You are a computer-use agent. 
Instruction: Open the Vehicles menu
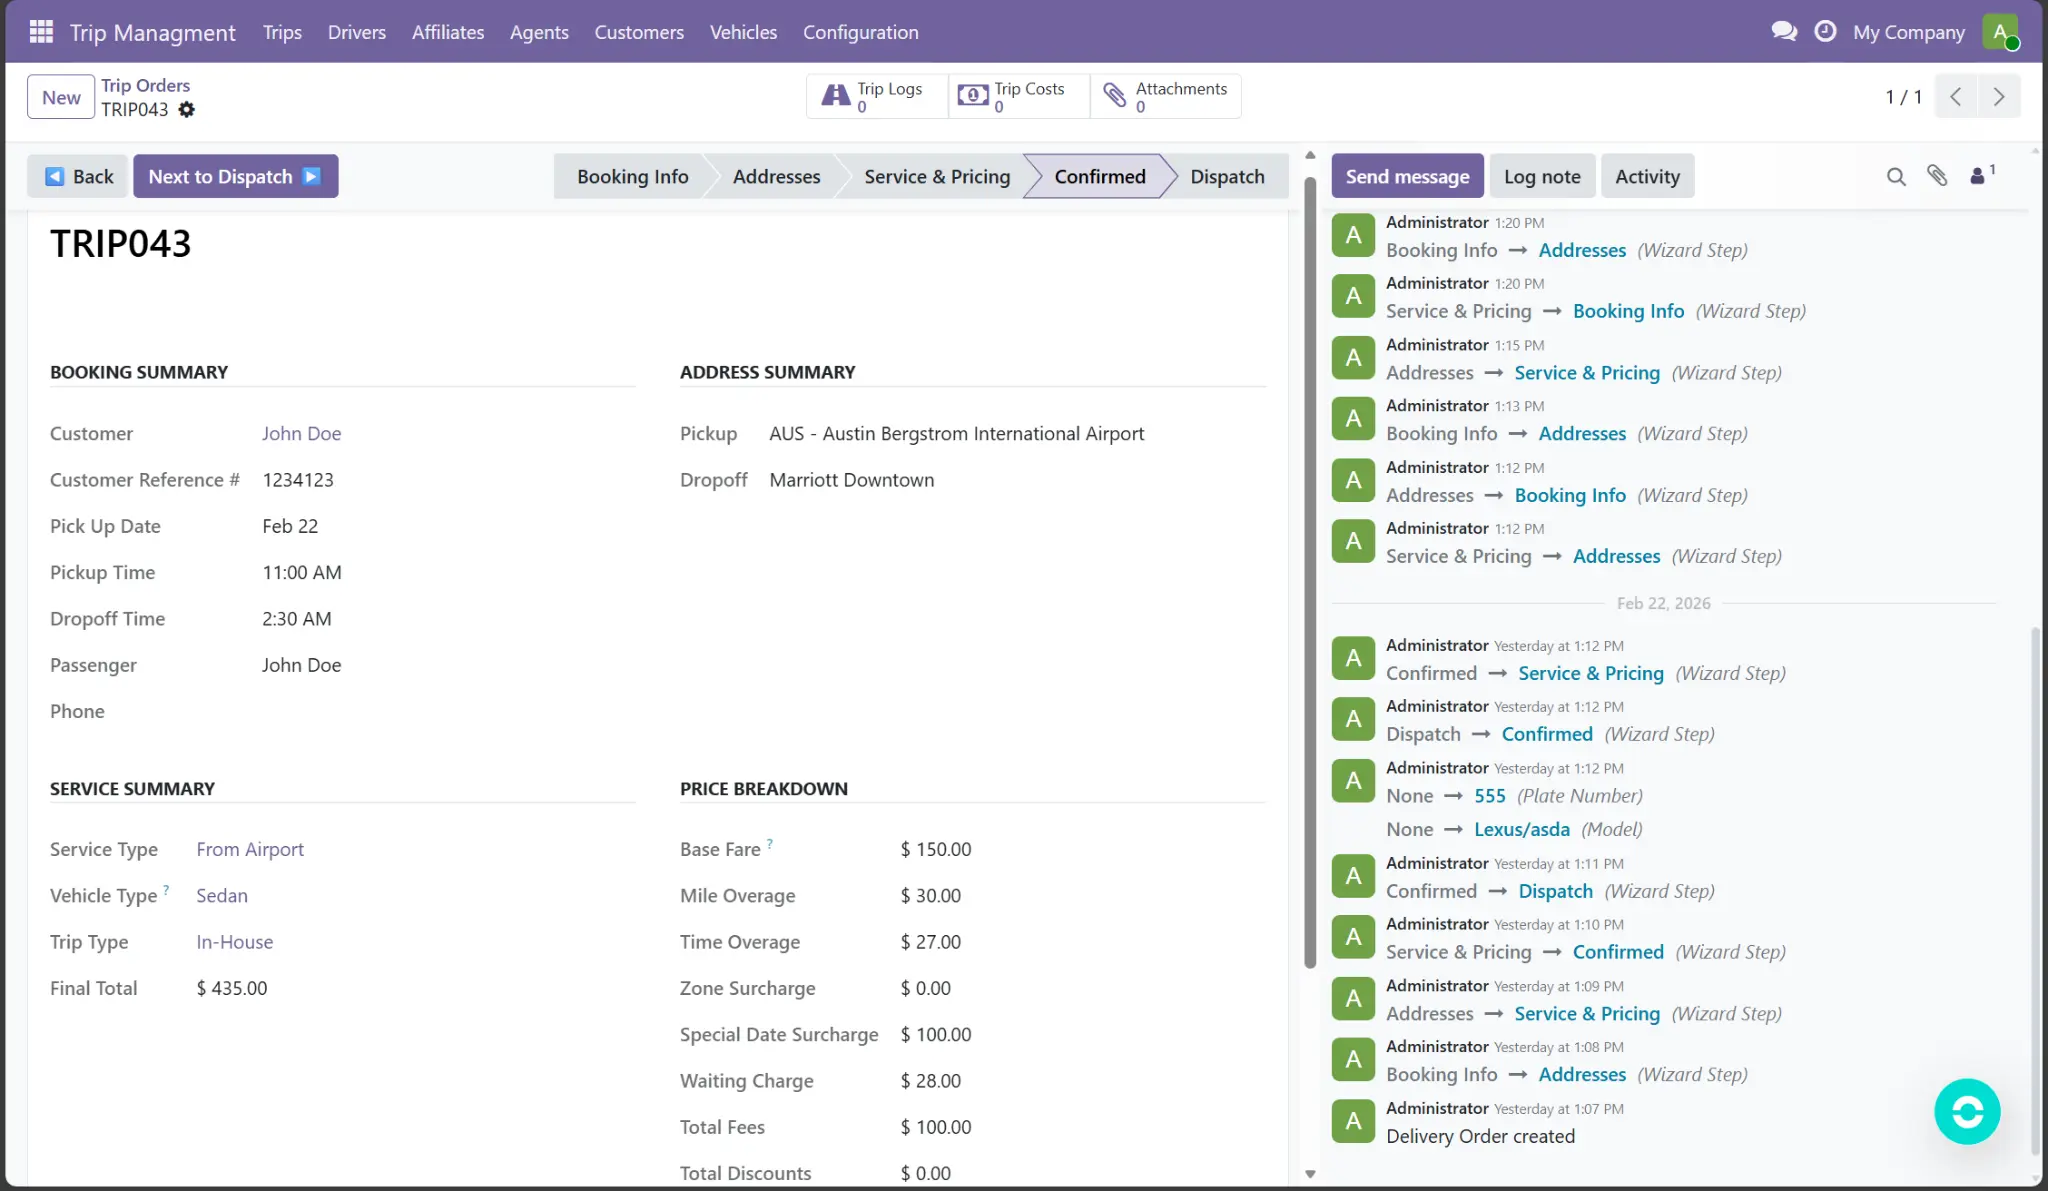click(743, 32)
